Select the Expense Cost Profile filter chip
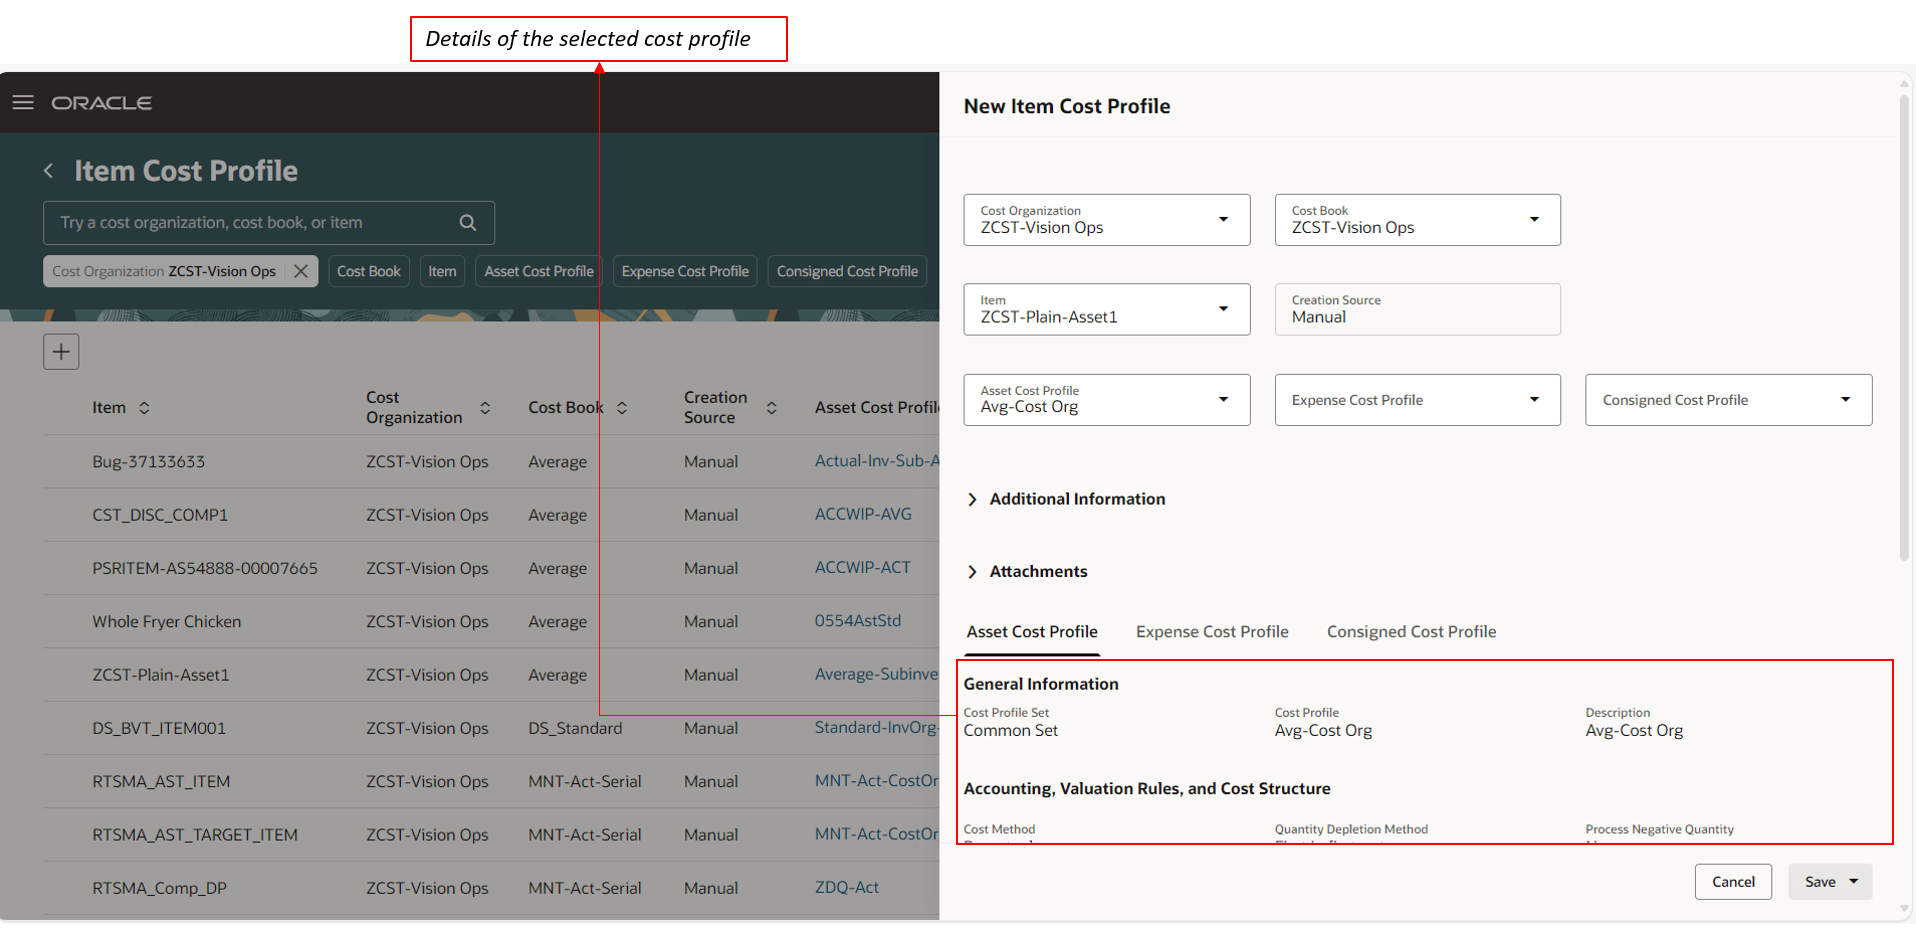Image resolution: width=1916 pixels, height=941 pixels. click(685, 271)
